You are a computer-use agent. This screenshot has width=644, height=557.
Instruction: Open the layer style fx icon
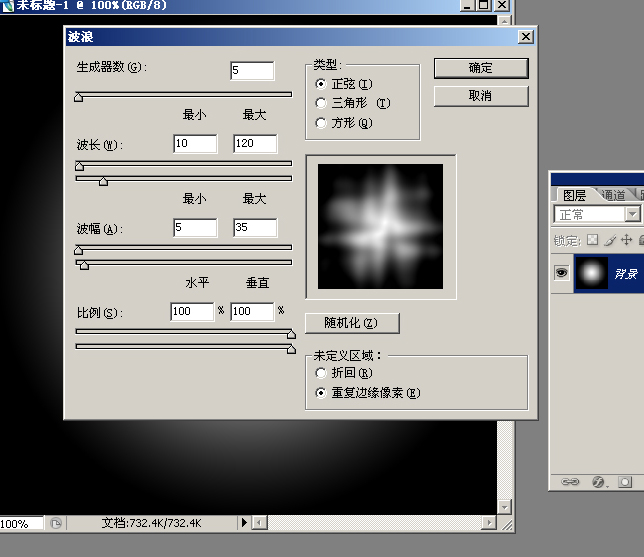tap(598, 481)
